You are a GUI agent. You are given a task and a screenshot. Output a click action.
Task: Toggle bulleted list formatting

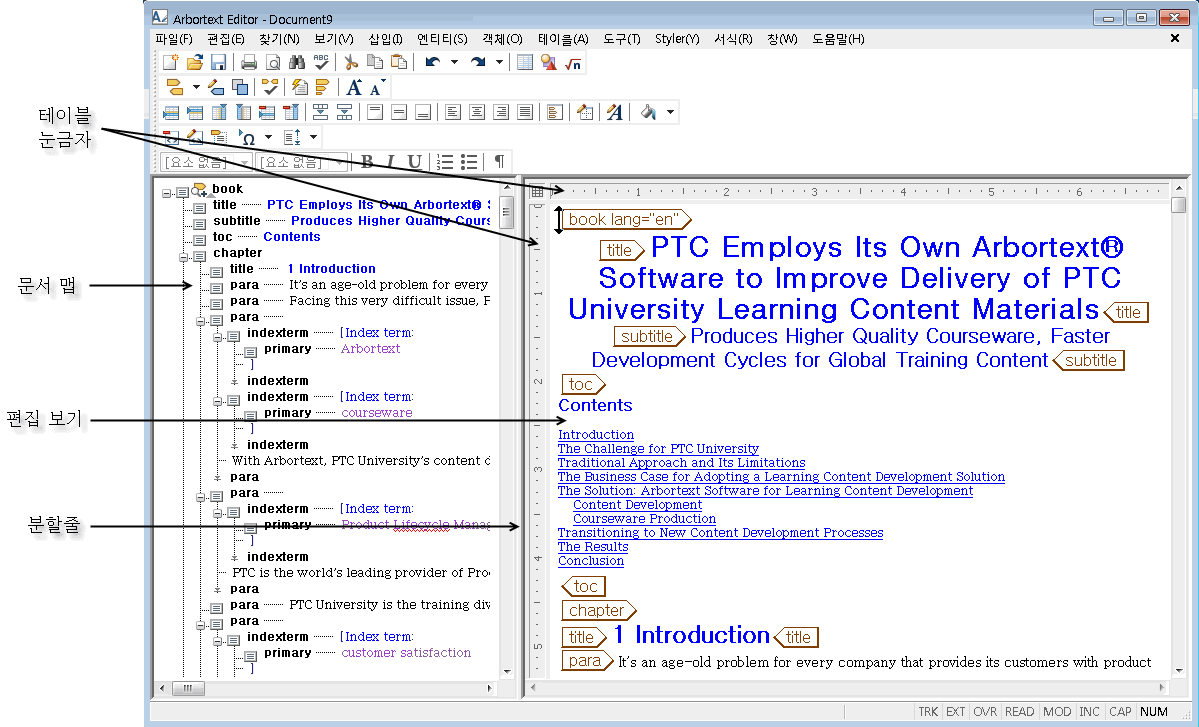click(469, 161)
